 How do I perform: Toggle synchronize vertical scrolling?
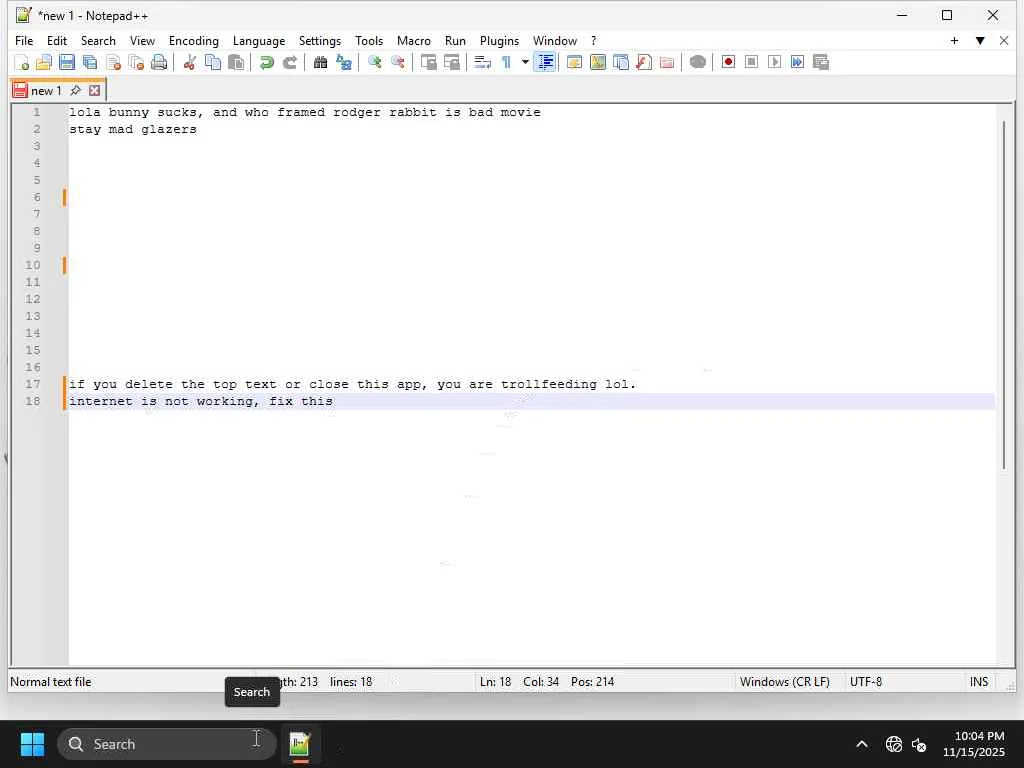(428, 62)
